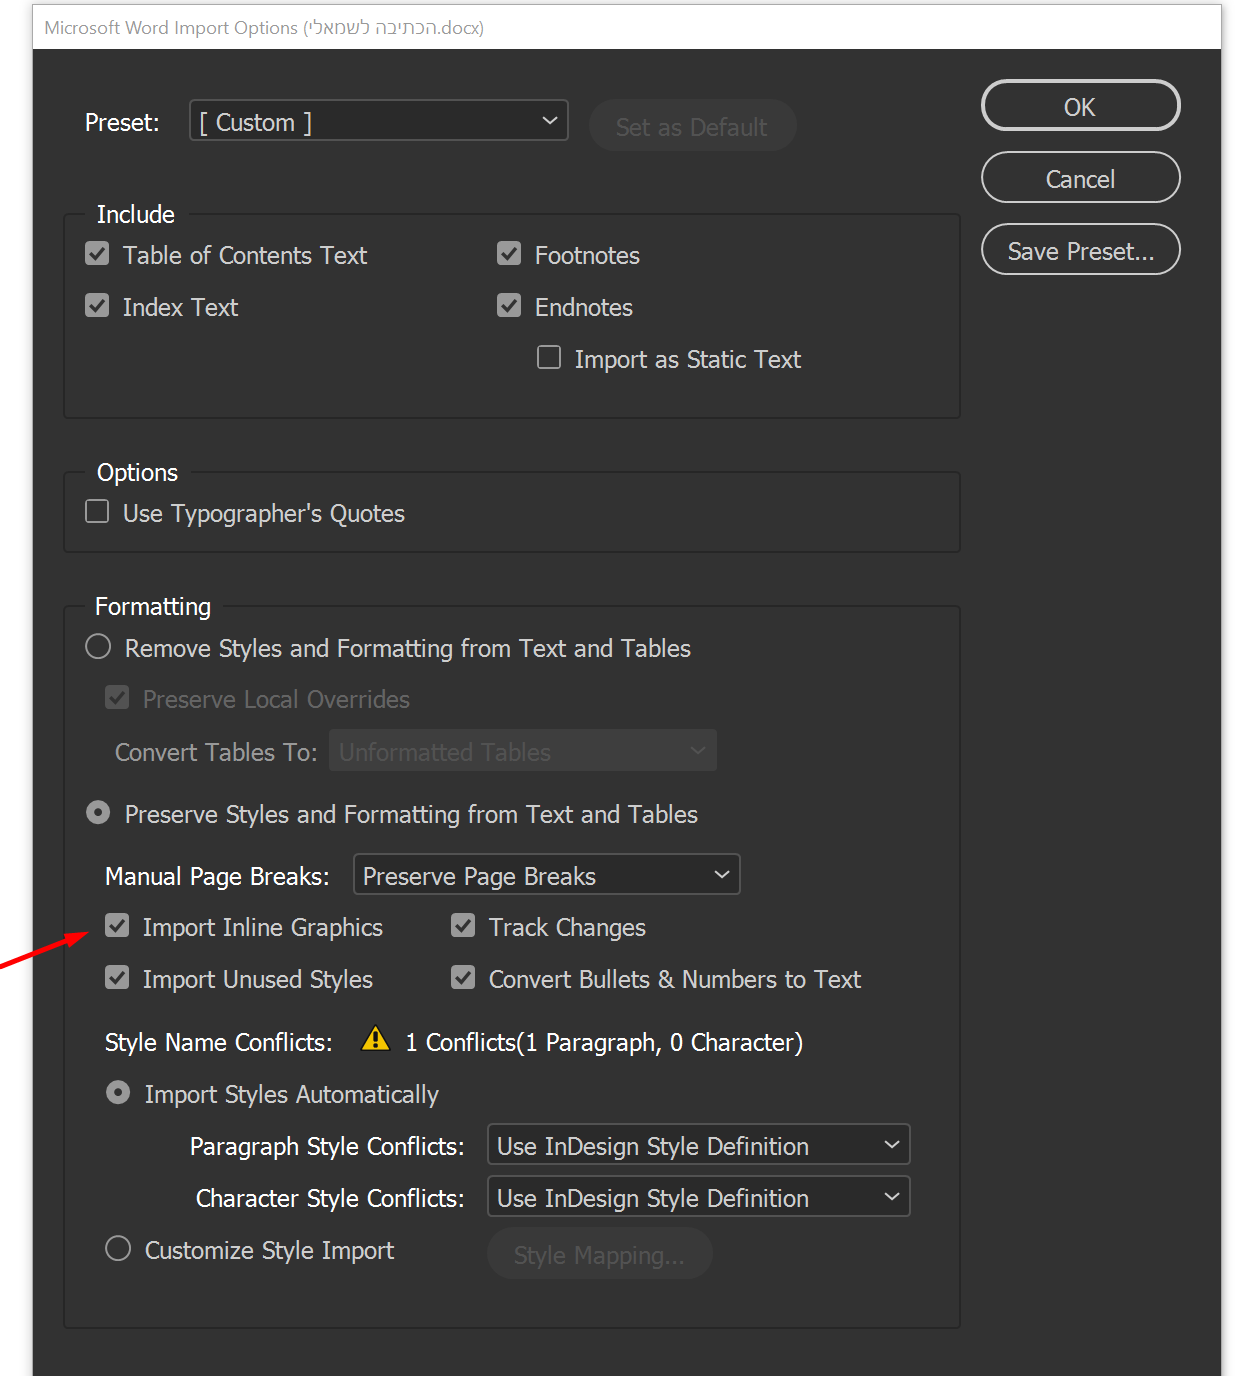This screenshot has height=1376, width=1240.
Task: Select Remove Styles and Formatting radio button
Action: (x=98, y=647)
